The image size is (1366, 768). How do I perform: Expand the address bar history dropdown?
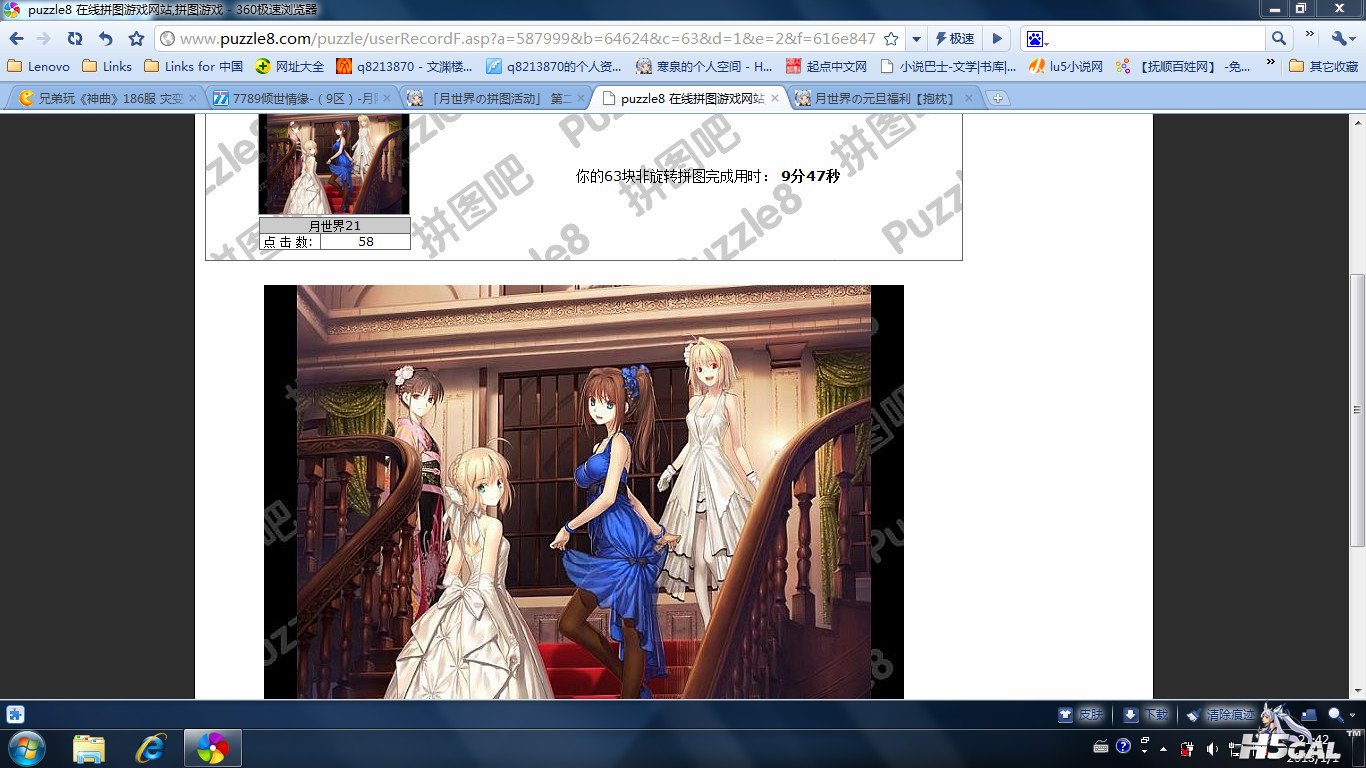tap(916, 39)
